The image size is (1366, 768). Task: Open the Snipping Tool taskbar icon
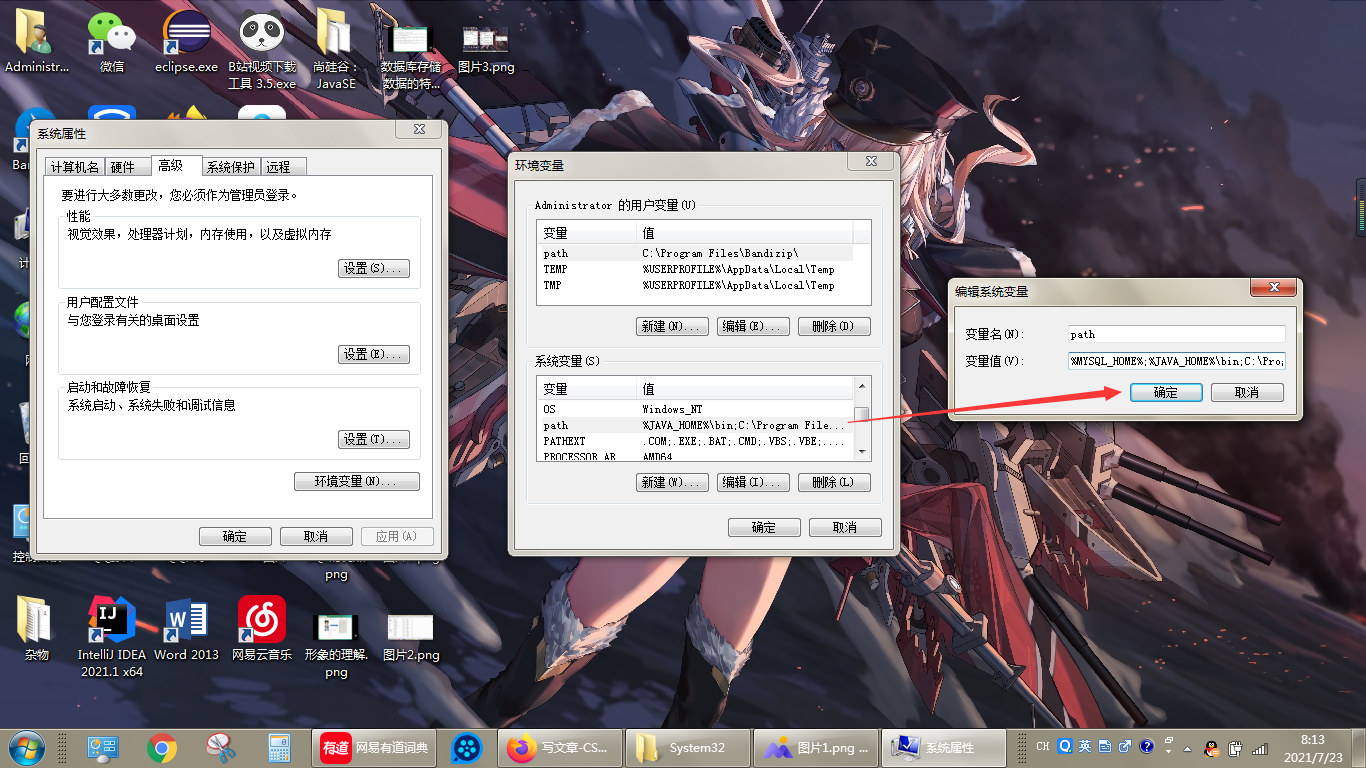point(220,747)
